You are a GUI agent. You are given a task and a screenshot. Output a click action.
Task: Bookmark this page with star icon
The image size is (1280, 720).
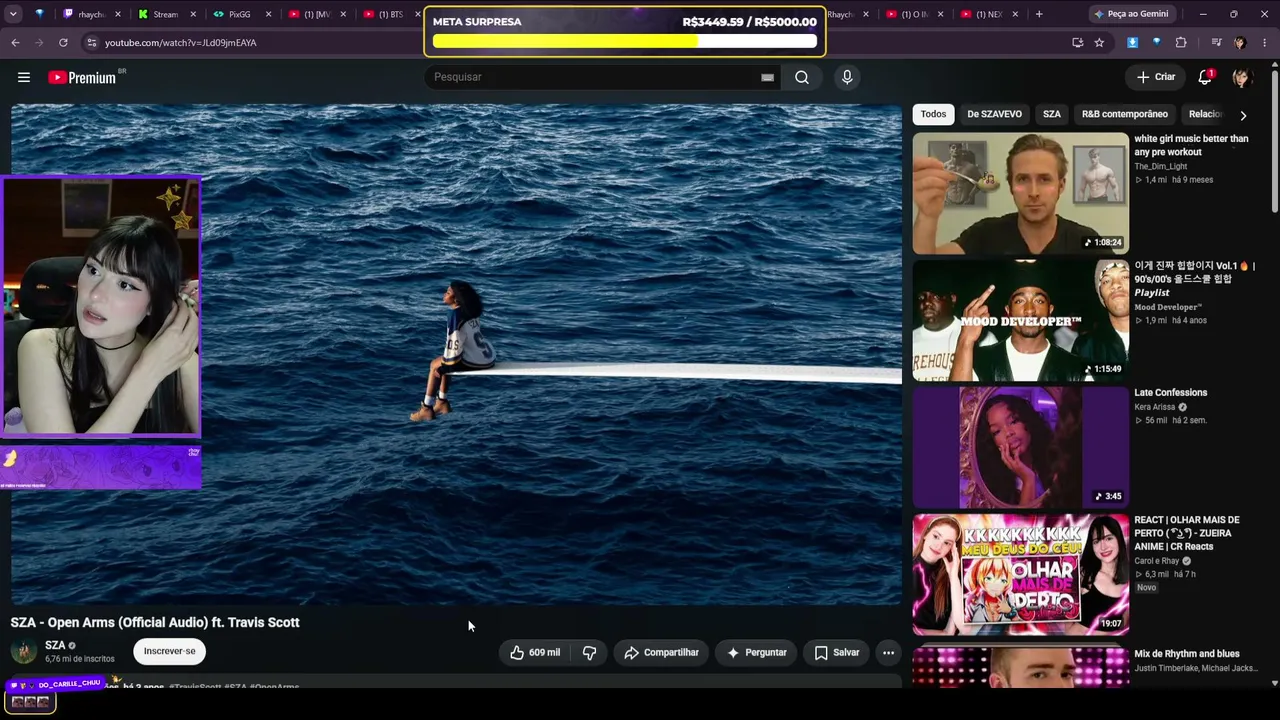click(1099, 43)
